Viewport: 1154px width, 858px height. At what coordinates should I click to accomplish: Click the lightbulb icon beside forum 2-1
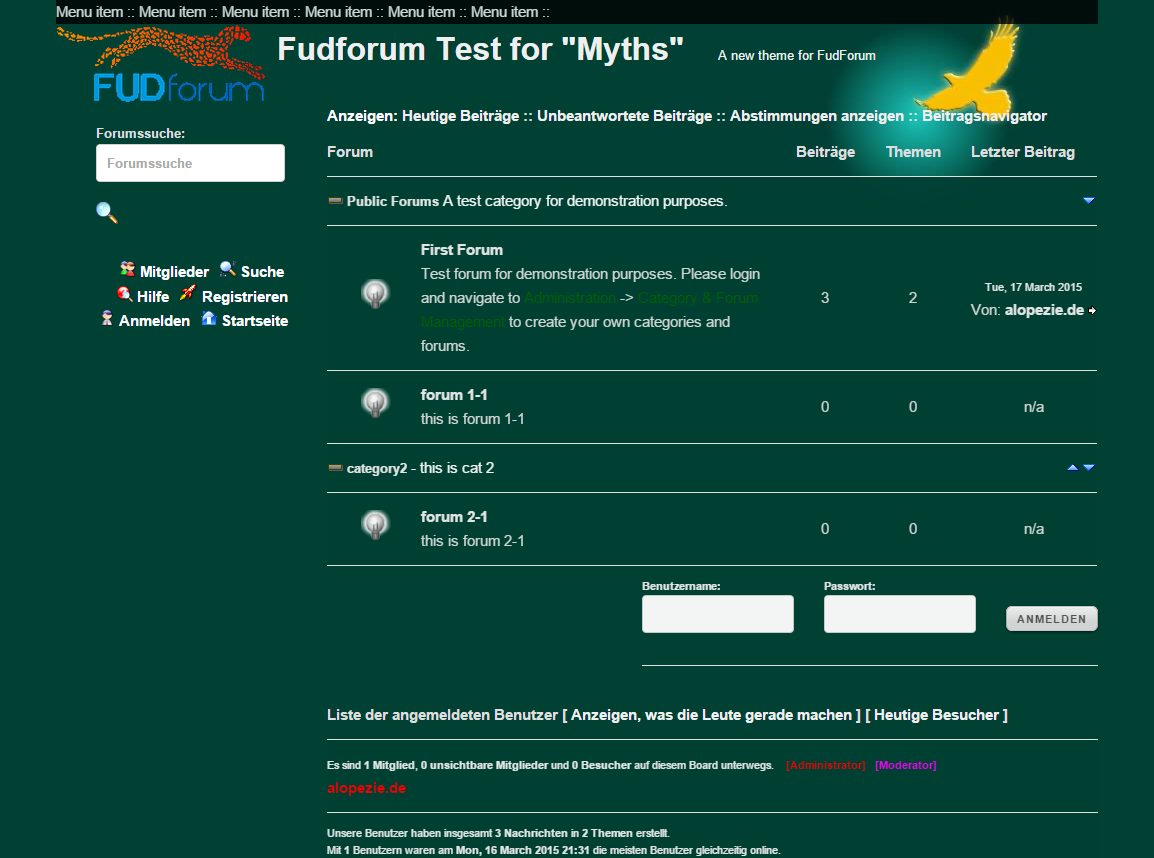[x=375, y=525]
